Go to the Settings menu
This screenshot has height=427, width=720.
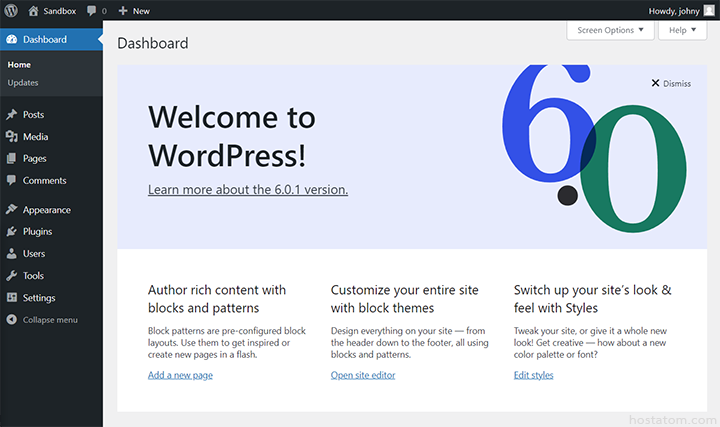(x=39, y=298)
